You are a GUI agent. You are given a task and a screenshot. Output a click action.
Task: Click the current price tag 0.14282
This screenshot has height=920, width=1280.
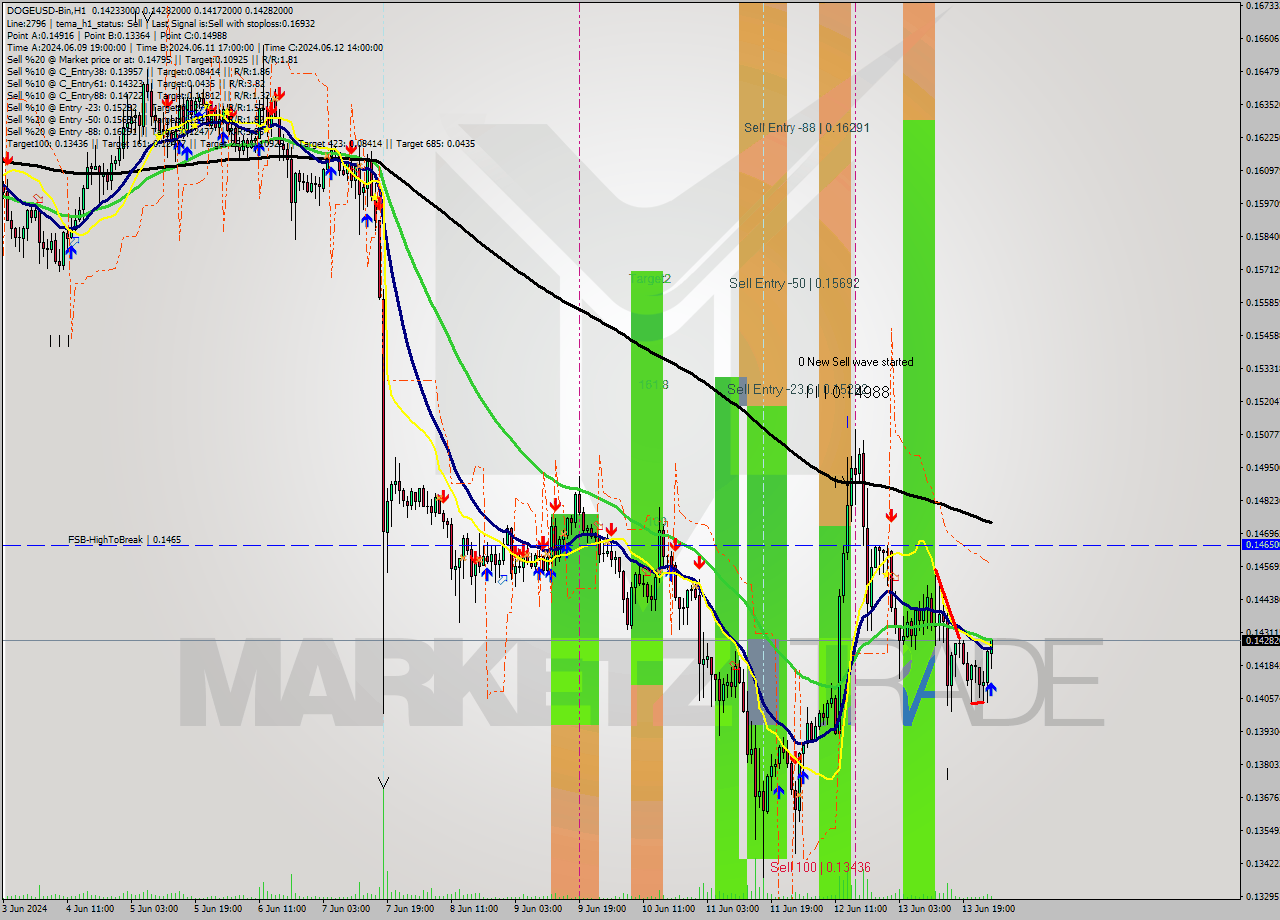[x=1260, y=640]
